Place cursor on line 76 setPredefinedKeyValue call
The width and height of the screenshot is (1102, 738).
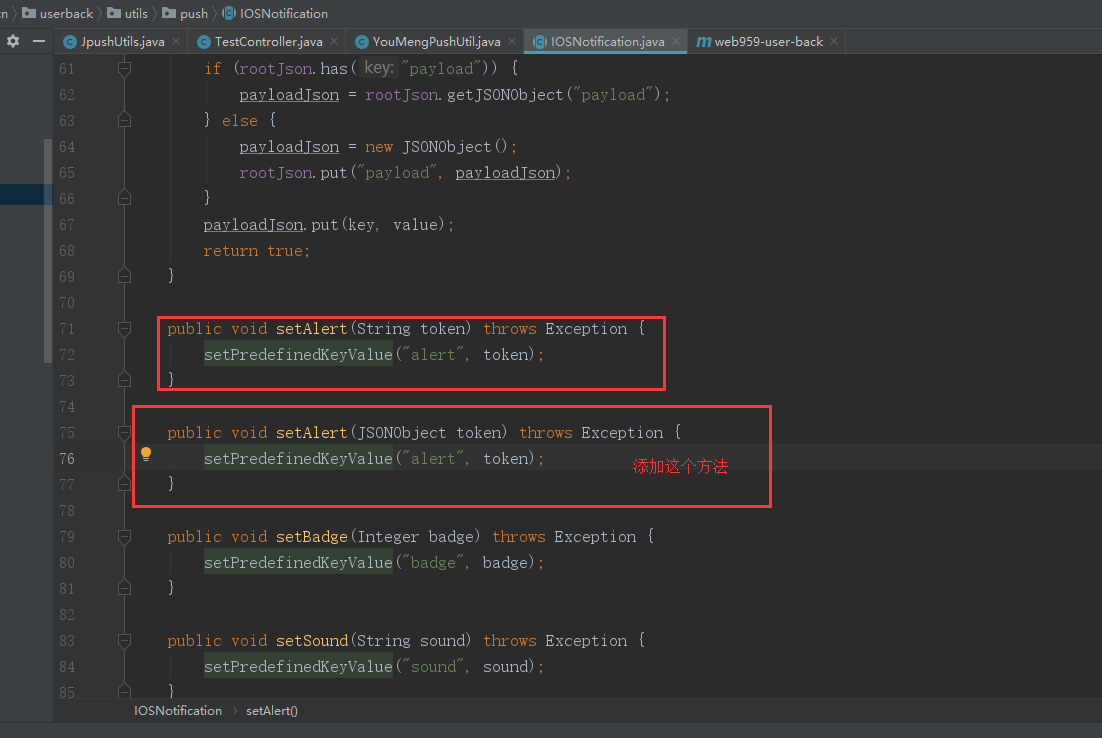click(x=298, y=459)
